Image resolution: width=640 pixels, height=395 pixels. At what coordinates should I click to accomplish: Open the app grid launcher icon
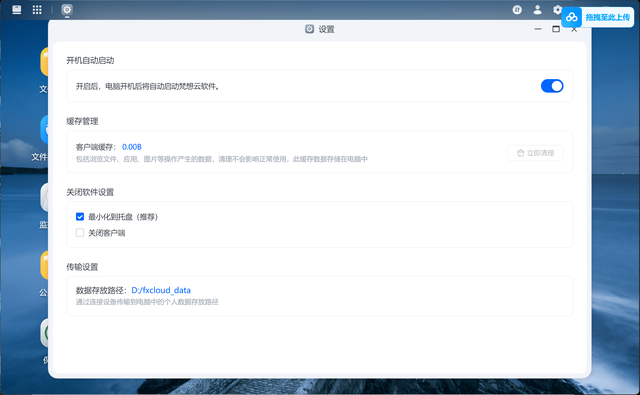pos(37,9)
